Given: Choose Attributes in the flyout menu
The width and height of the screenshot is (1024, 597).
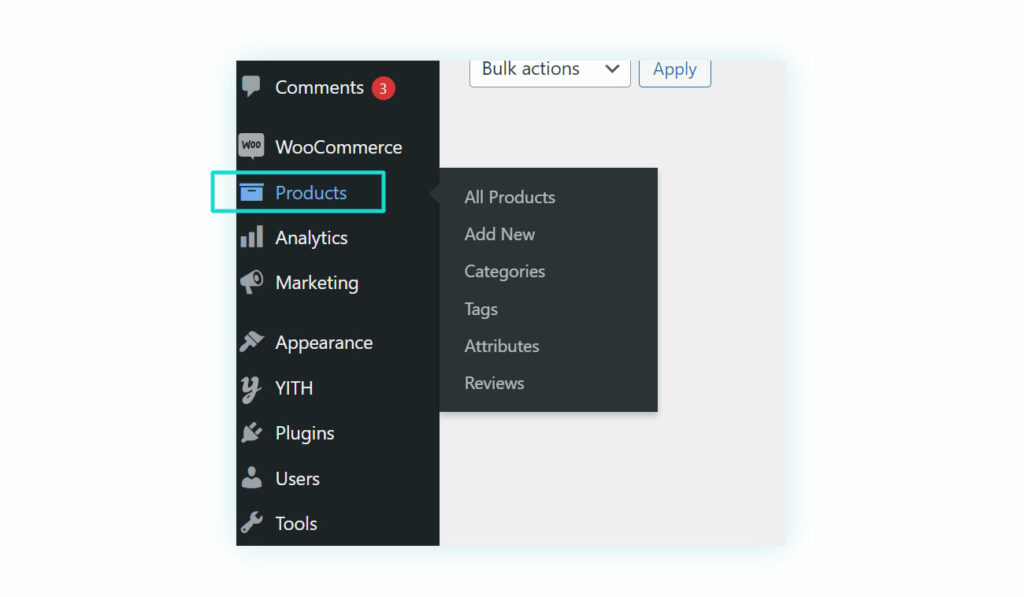Looking at the screenshot, I should (502, 346).
